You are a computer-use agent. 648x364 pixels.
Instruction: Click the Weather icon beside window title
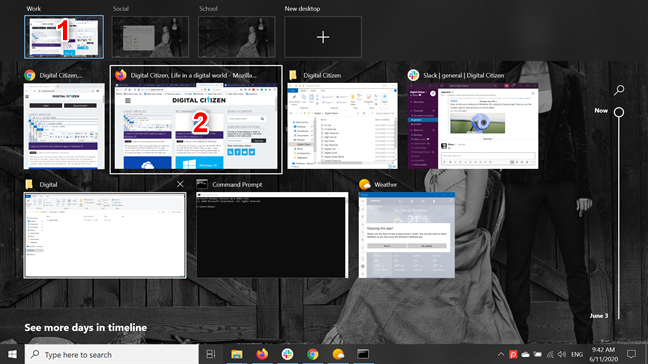(x=364, y=184)
